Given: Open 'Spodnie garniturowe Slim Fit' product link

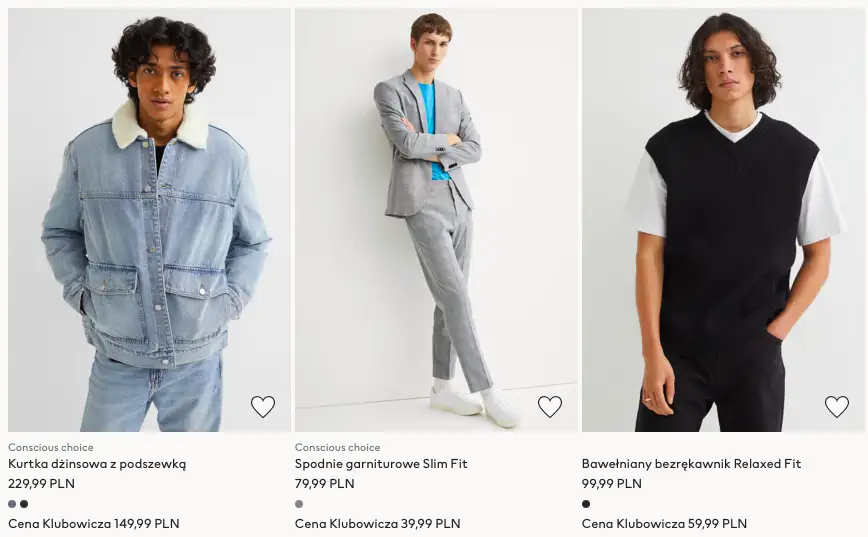Looking at the screenshot, I should [x=381, y=464].
